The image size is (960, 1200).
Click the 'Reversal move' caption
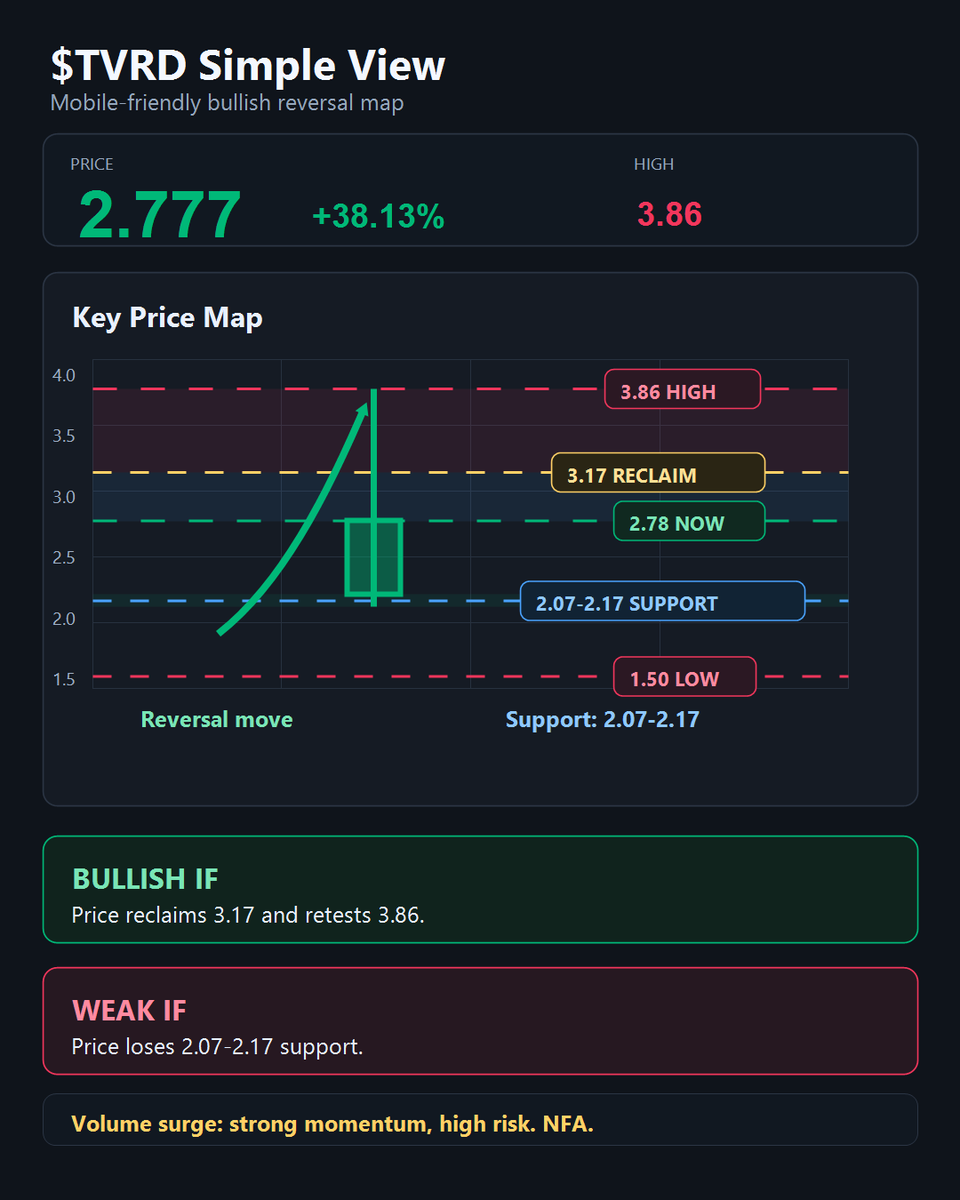pyautogui.click(x=217, y=719)
